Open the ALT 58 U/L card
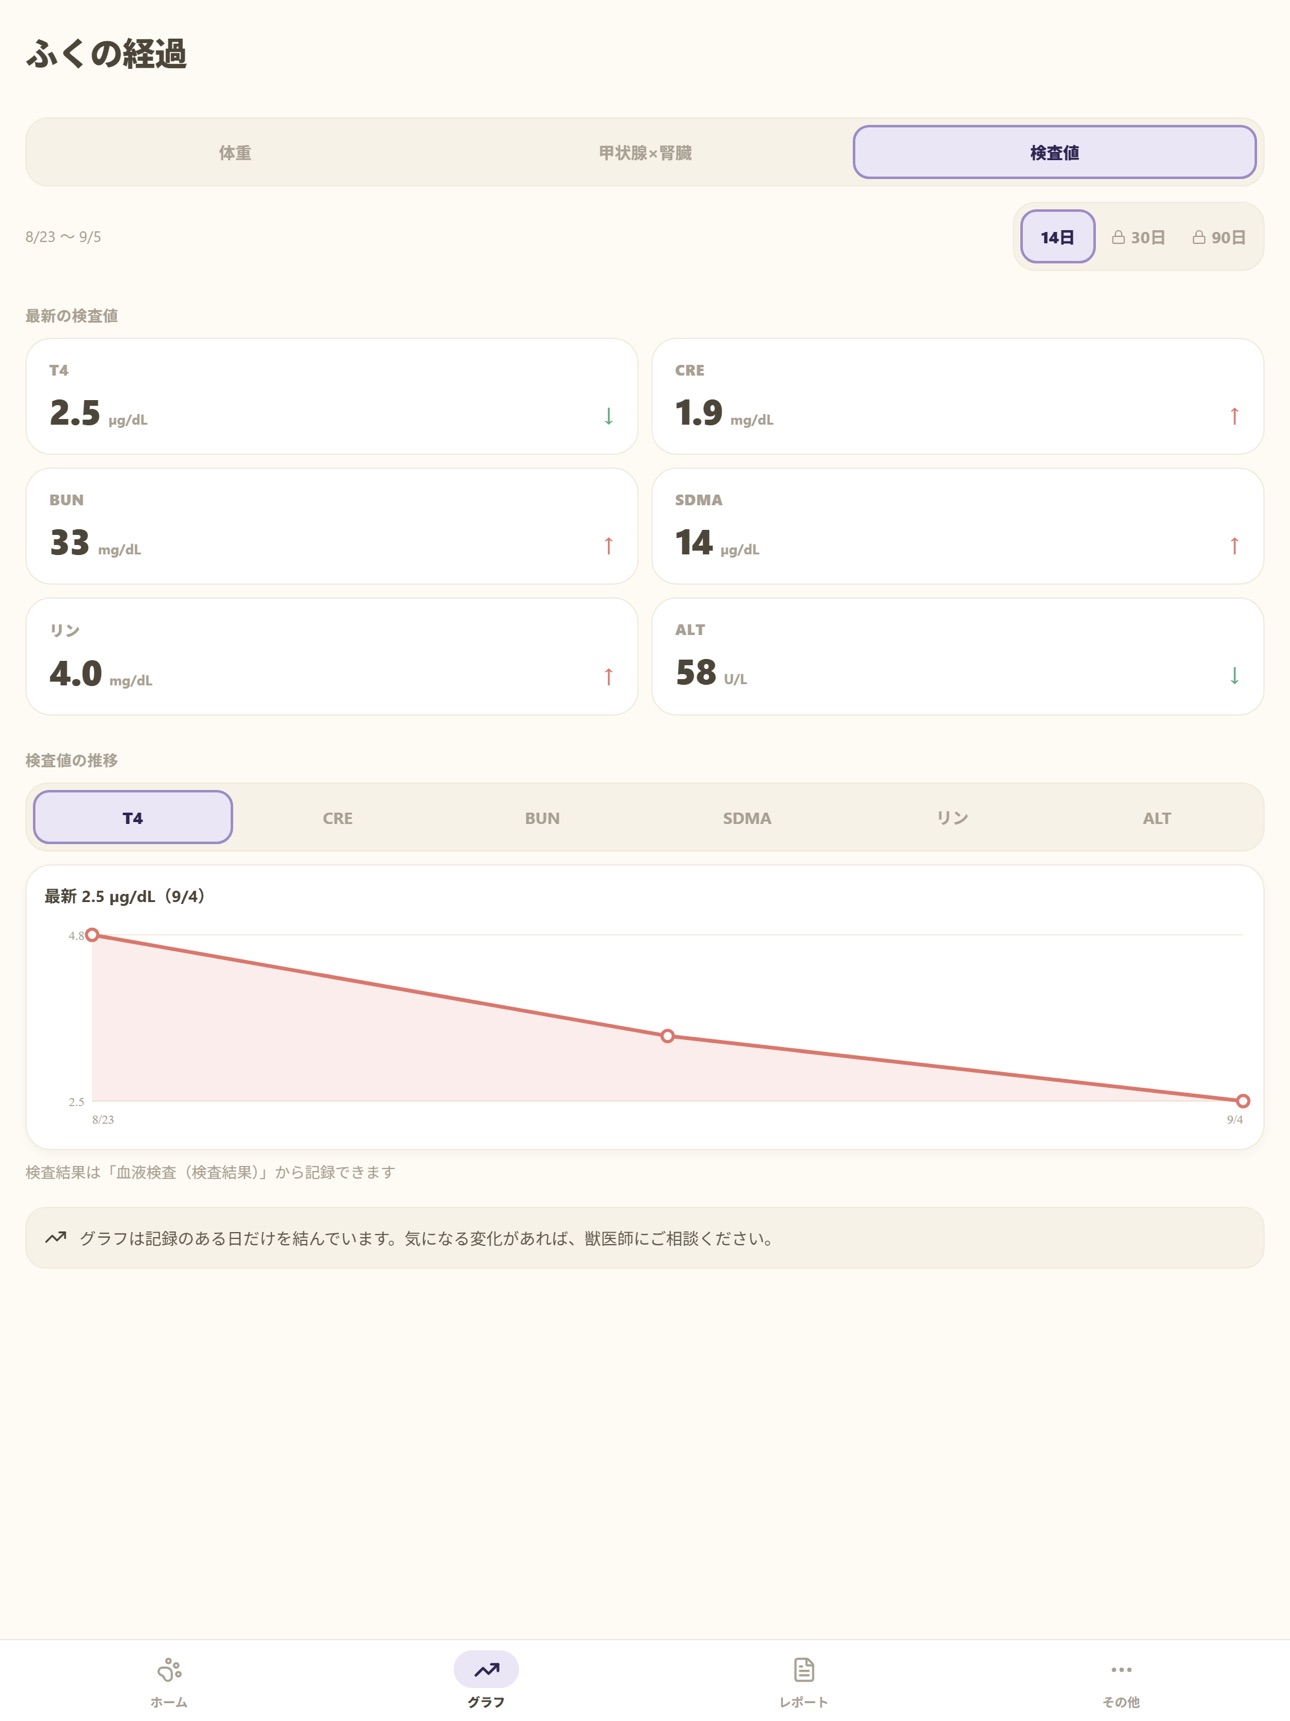The image size is (1290, 1721). pos(958,657)
